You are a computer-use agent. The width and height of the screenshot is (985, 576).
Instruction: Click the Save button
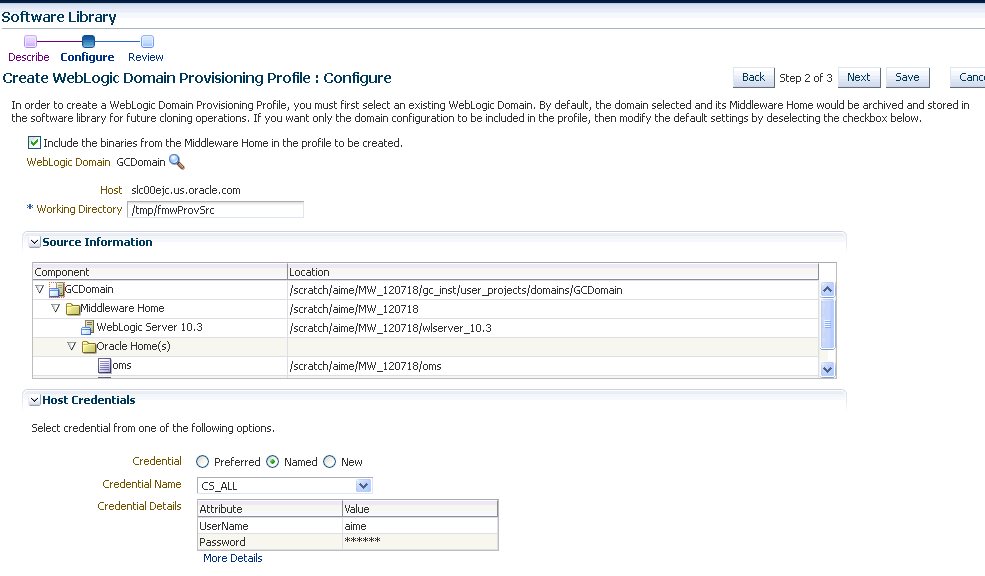tap(907, 77)
